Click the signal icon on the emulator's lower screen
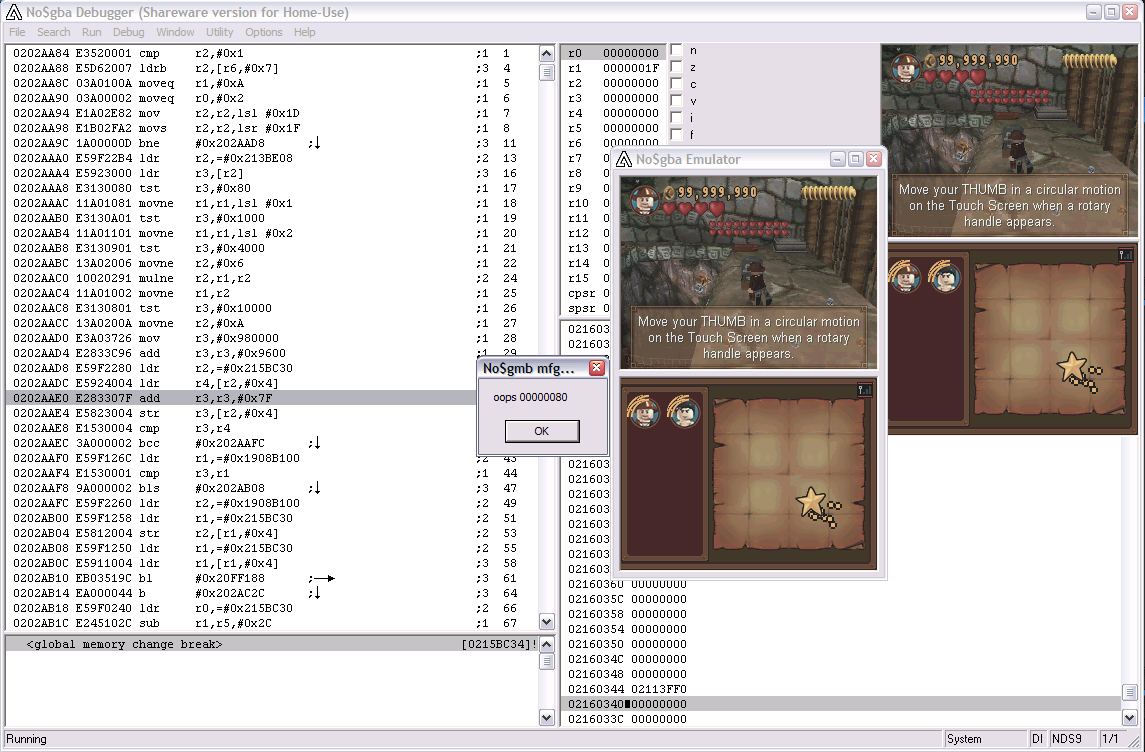 [865, 390]
